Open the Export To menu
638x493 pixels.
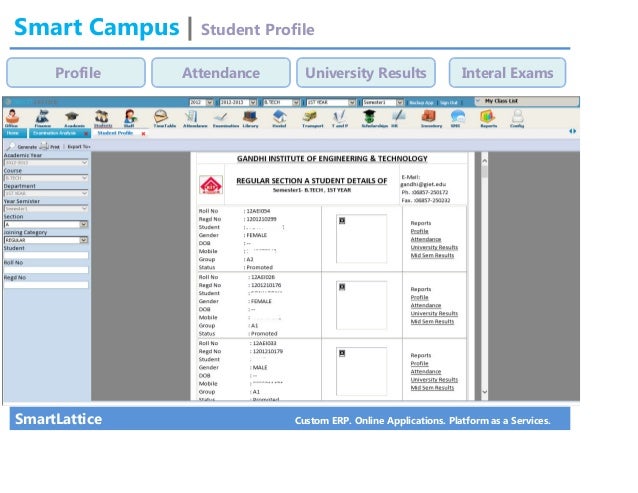[x=79, y=146]
